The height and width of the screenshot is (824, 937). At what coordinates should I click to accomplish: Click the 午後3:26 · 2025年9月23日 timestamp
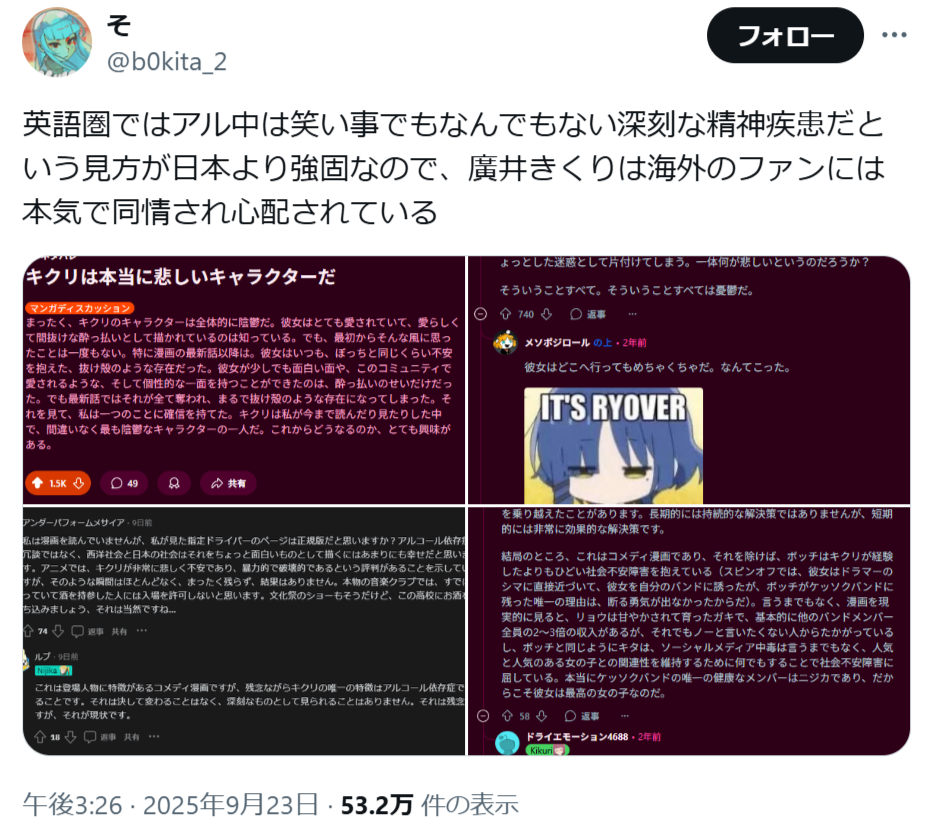(170, 804)
